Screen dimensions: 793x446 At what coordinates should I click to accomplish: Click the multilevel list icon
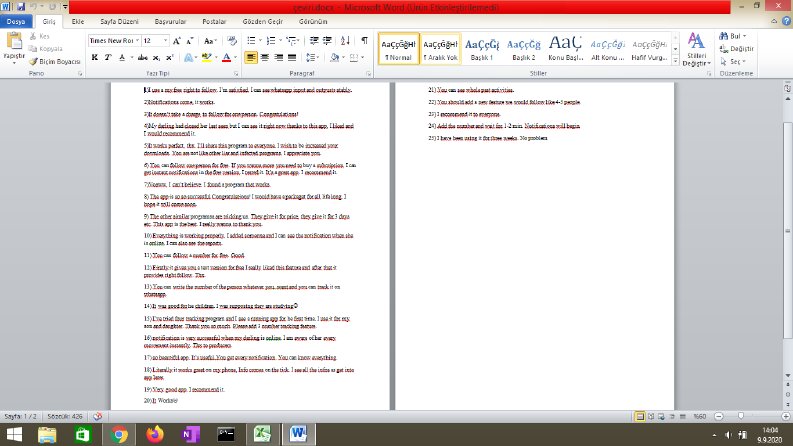pos(291,41)
